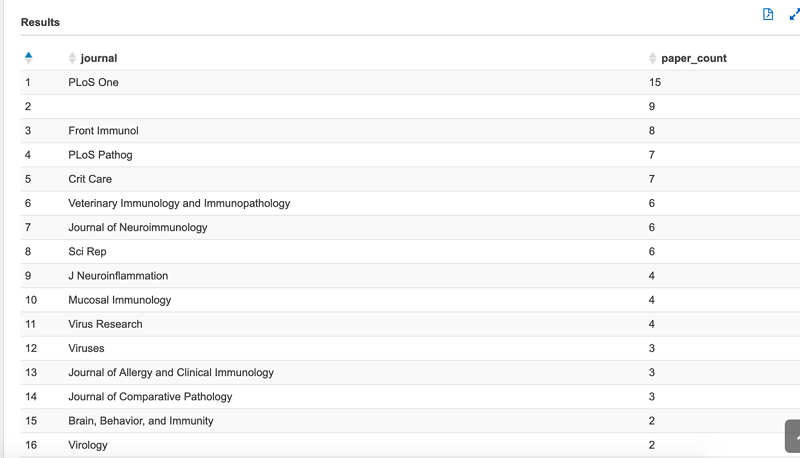Select the Crit Care row
The height and width of the screenshot is (458, 800).
410,179
